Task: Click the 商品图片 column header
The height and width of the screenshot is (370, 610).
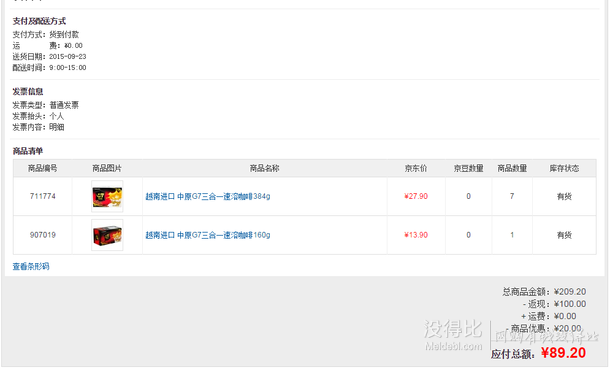Action: coord(107,168)
